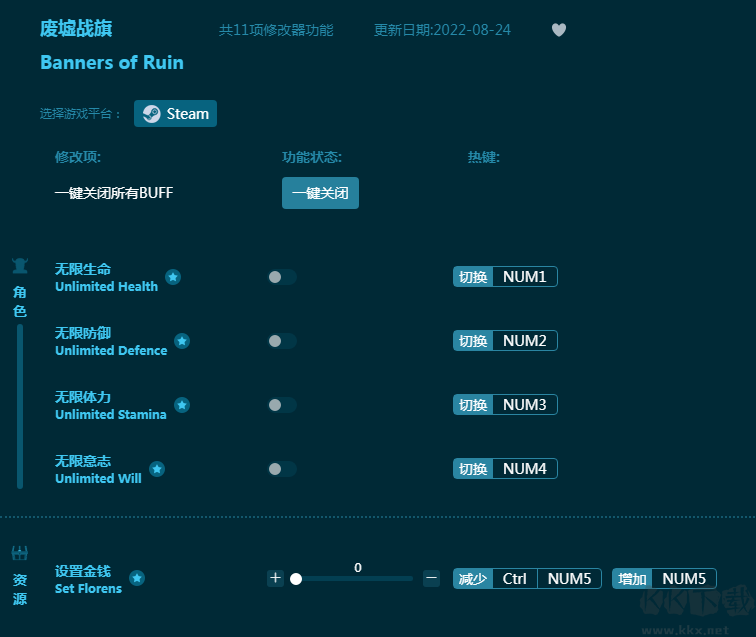
Task: Click the Ctrl NUM5 decrease hotkey field
Action: coord(546,578)
